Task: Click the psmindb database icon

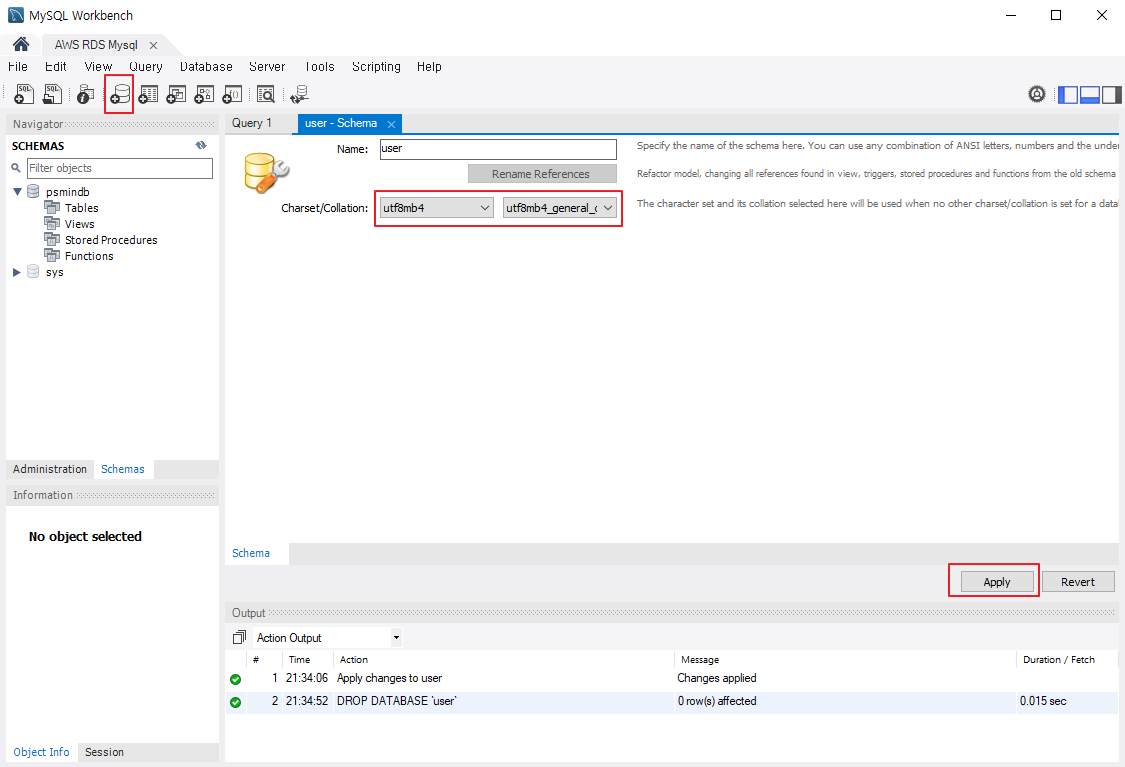Action: (33, 192)
